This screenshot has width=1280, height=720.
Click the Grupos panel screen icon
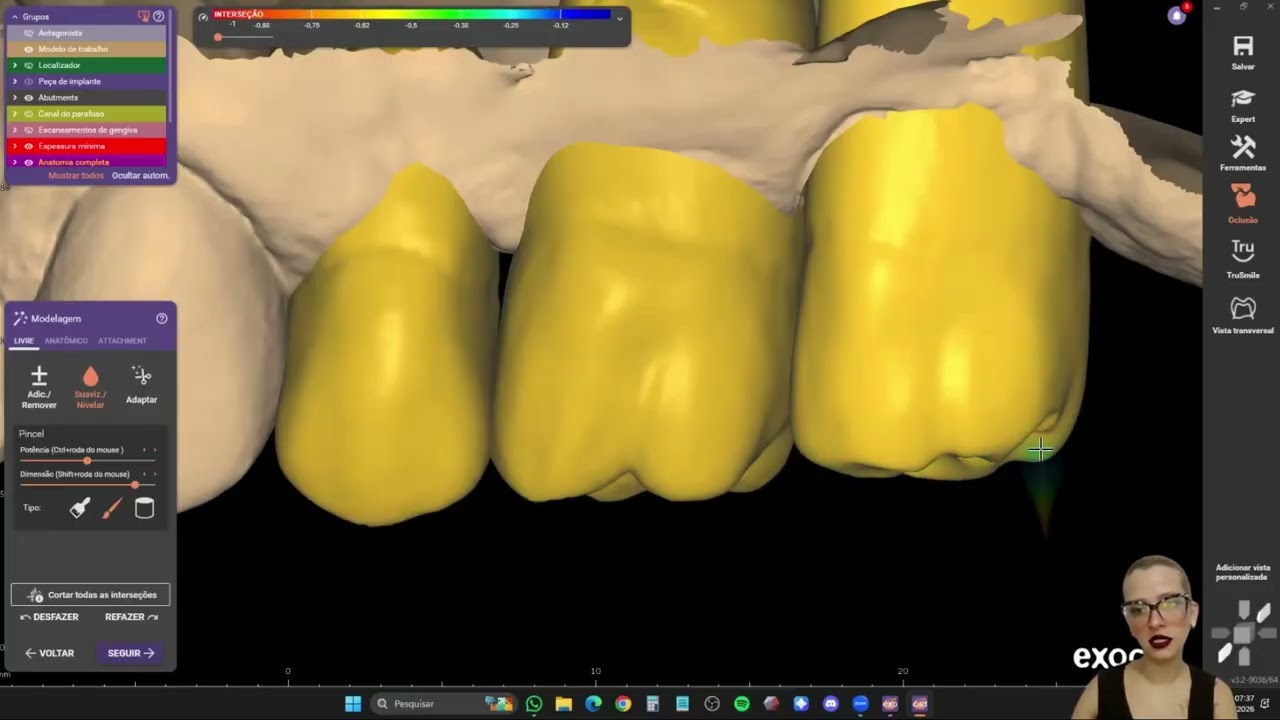coord(144,16)
